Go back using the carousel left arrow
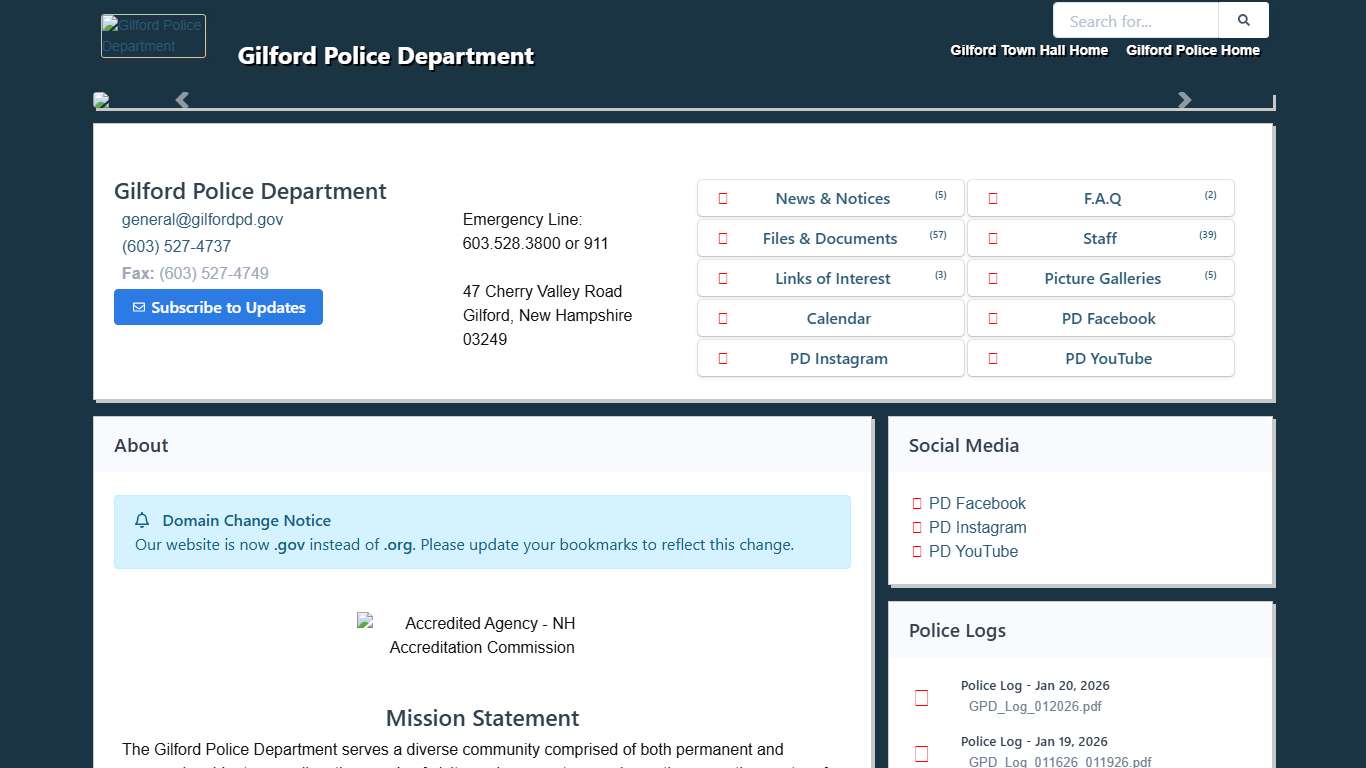The width and height of the screenshot is (1366, 768). tap(181, 100)
